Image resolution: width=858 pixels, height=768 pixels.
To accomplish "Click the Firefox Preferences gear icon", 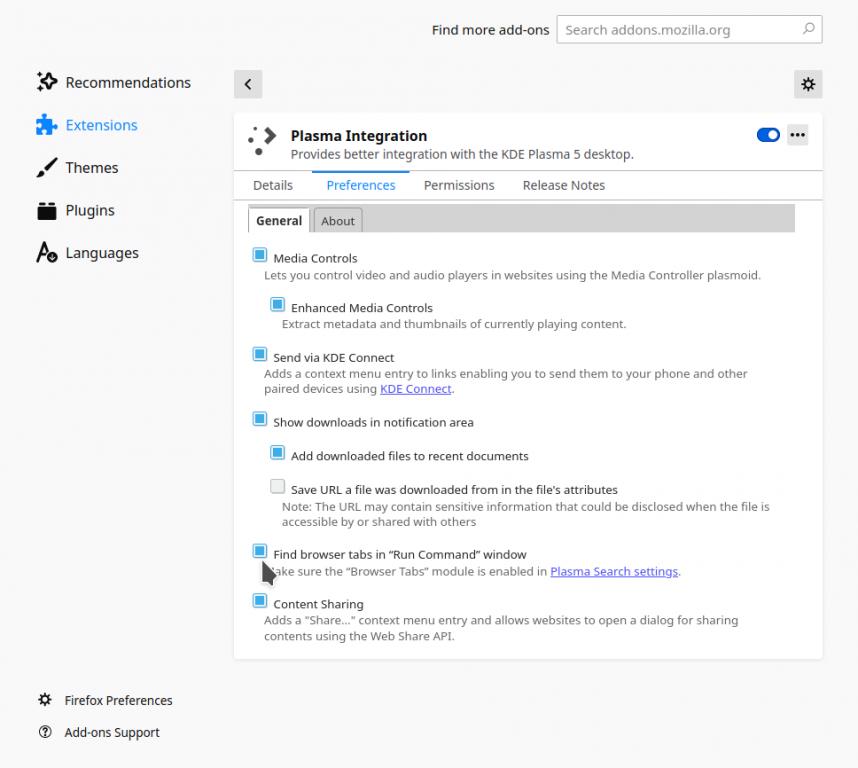I will (45, 700).
